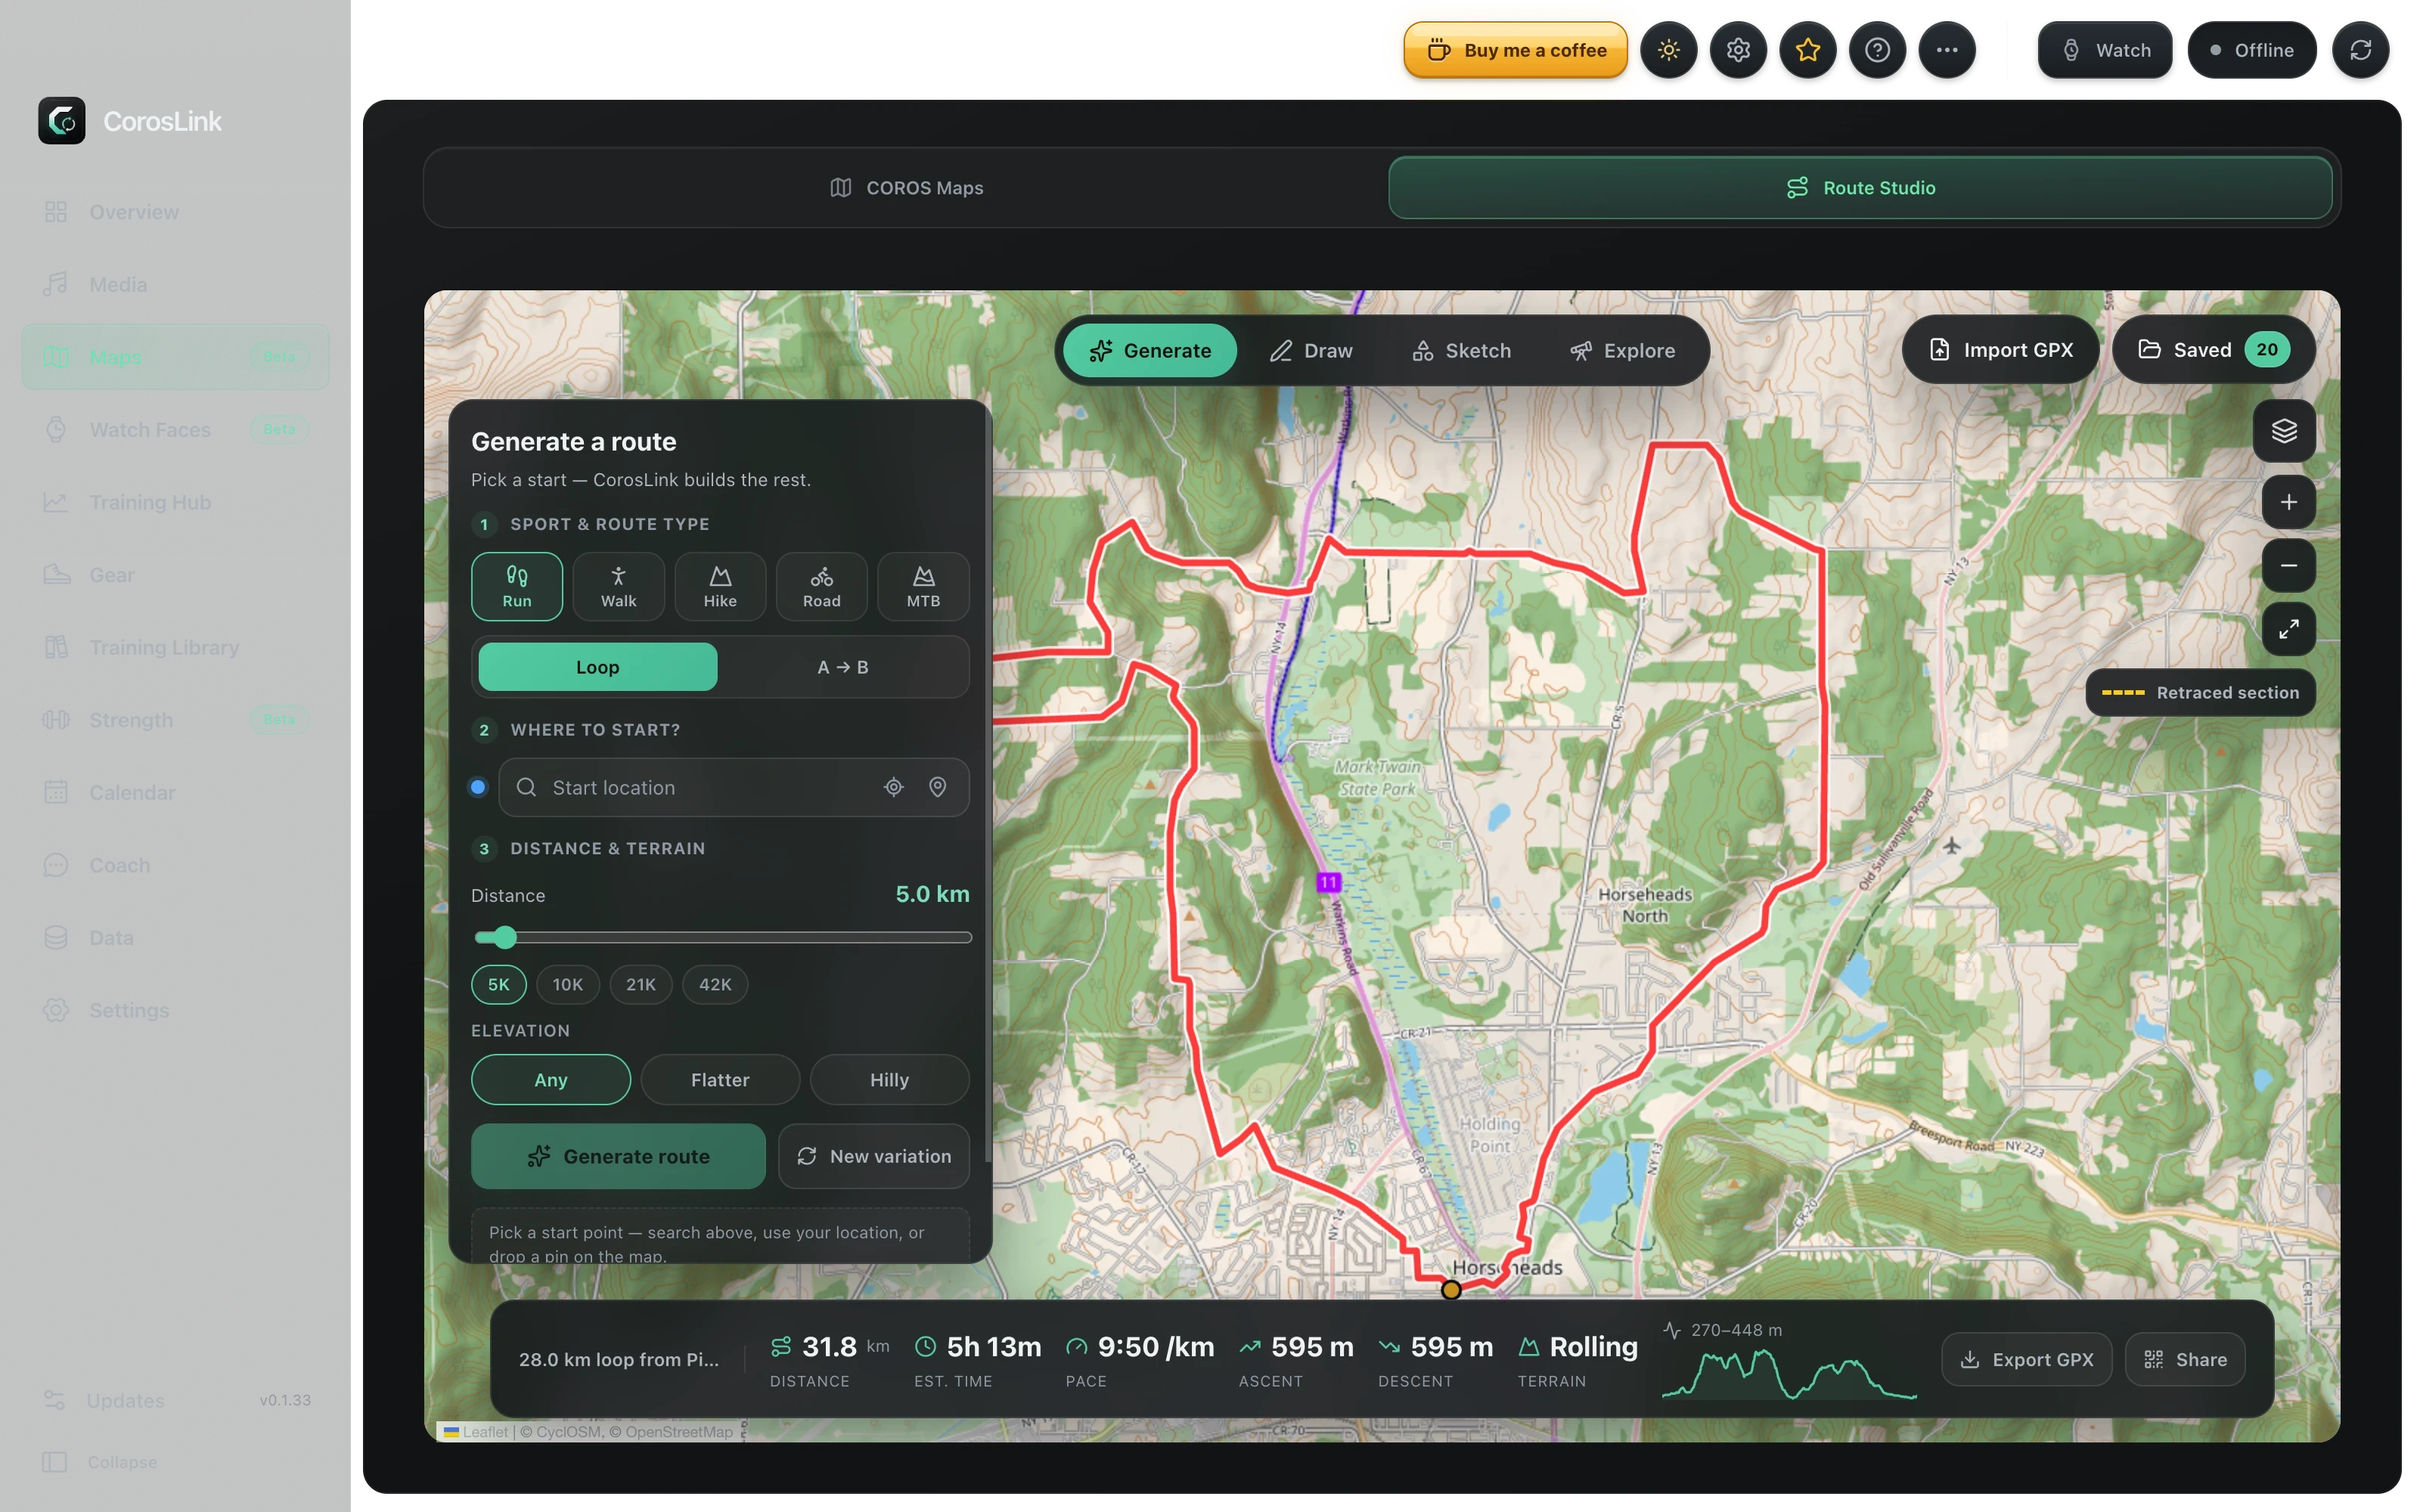
Task: Choose A → B route type
Action: [842, 667]
